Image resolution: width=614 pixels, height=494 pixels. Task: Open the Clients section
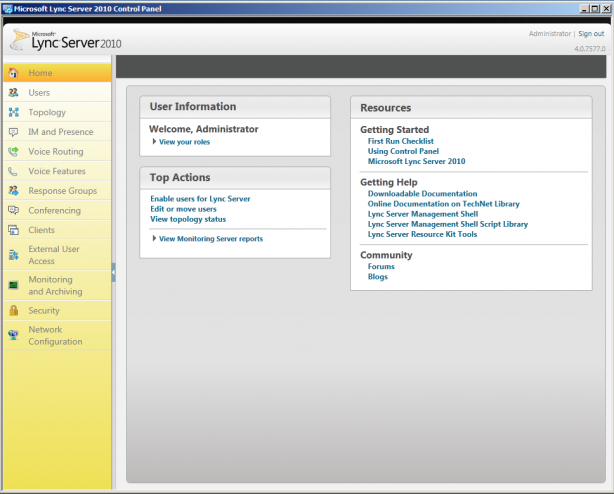click(x=57, y=230)
